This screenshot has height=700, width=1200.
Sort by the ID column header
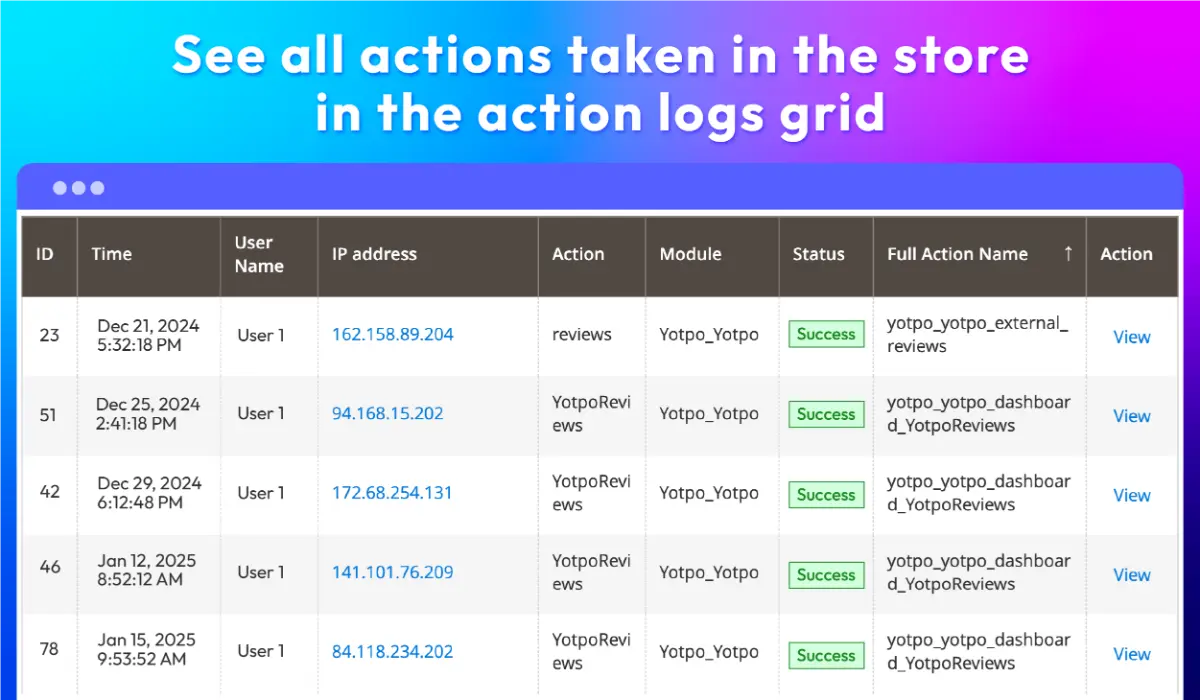(x=45, y=254)
